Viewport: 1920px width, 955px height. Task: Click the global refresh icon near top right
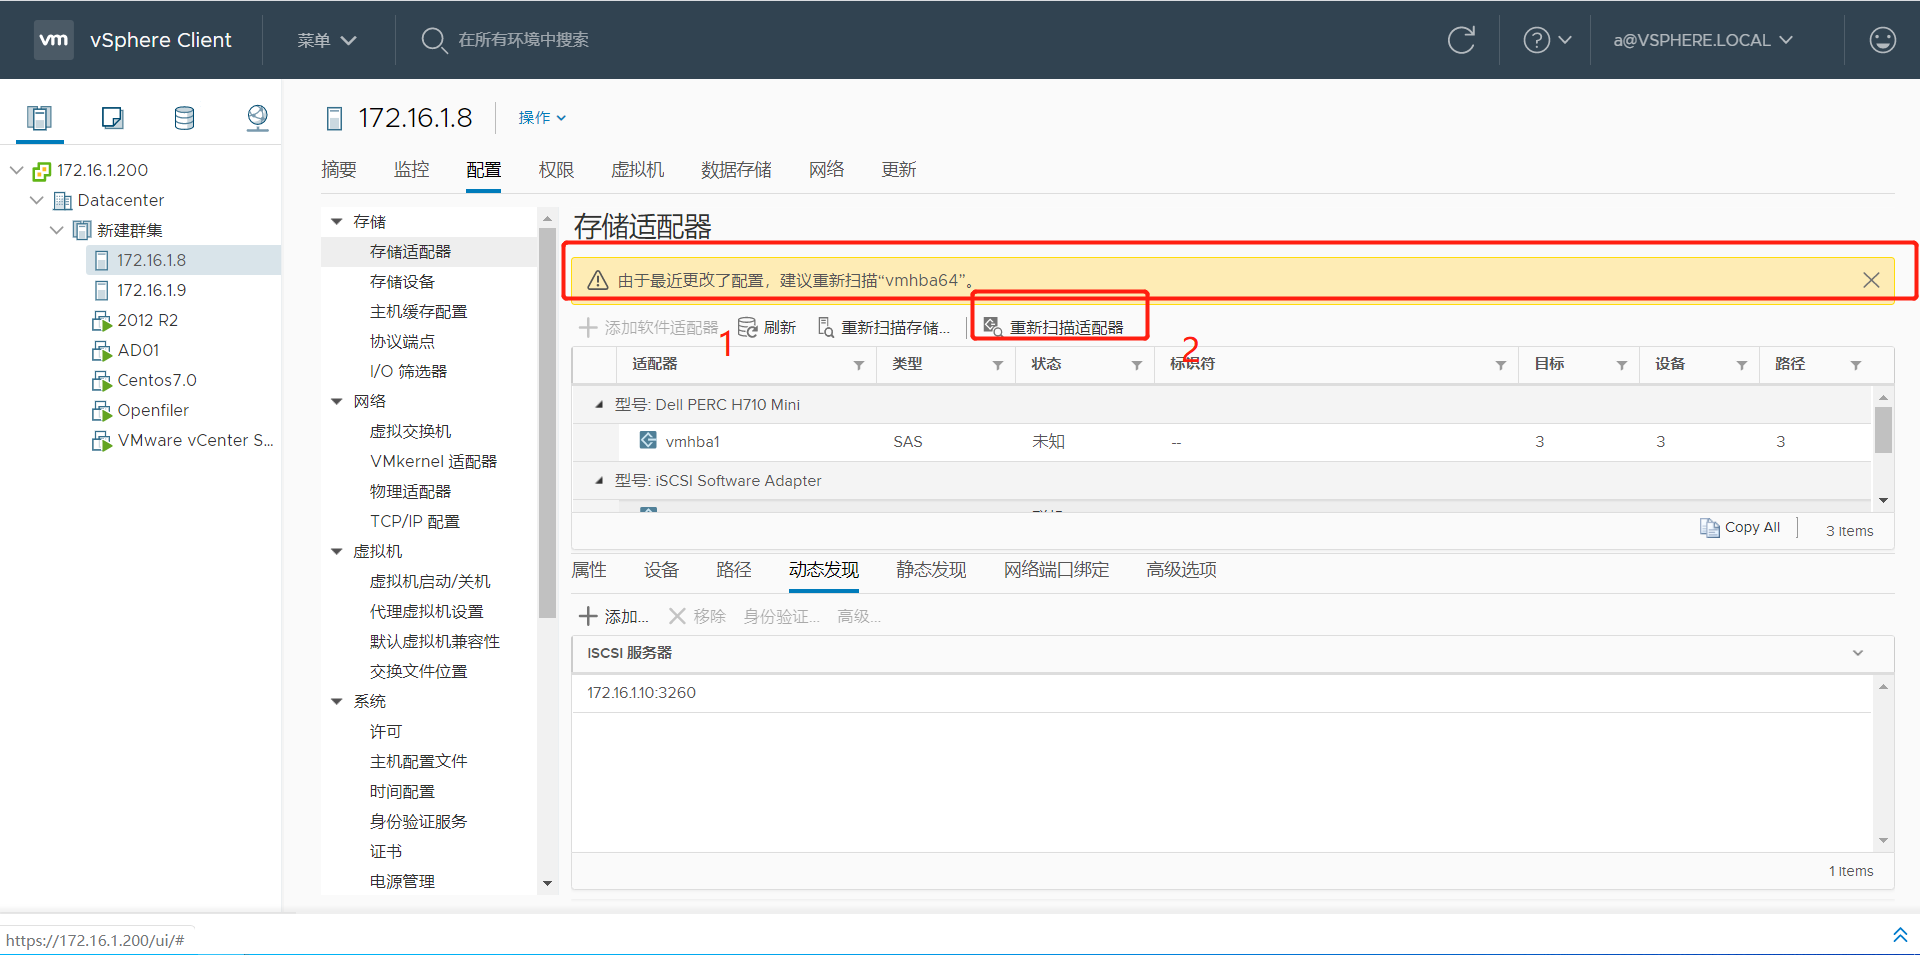click(x=1461, y=40)
